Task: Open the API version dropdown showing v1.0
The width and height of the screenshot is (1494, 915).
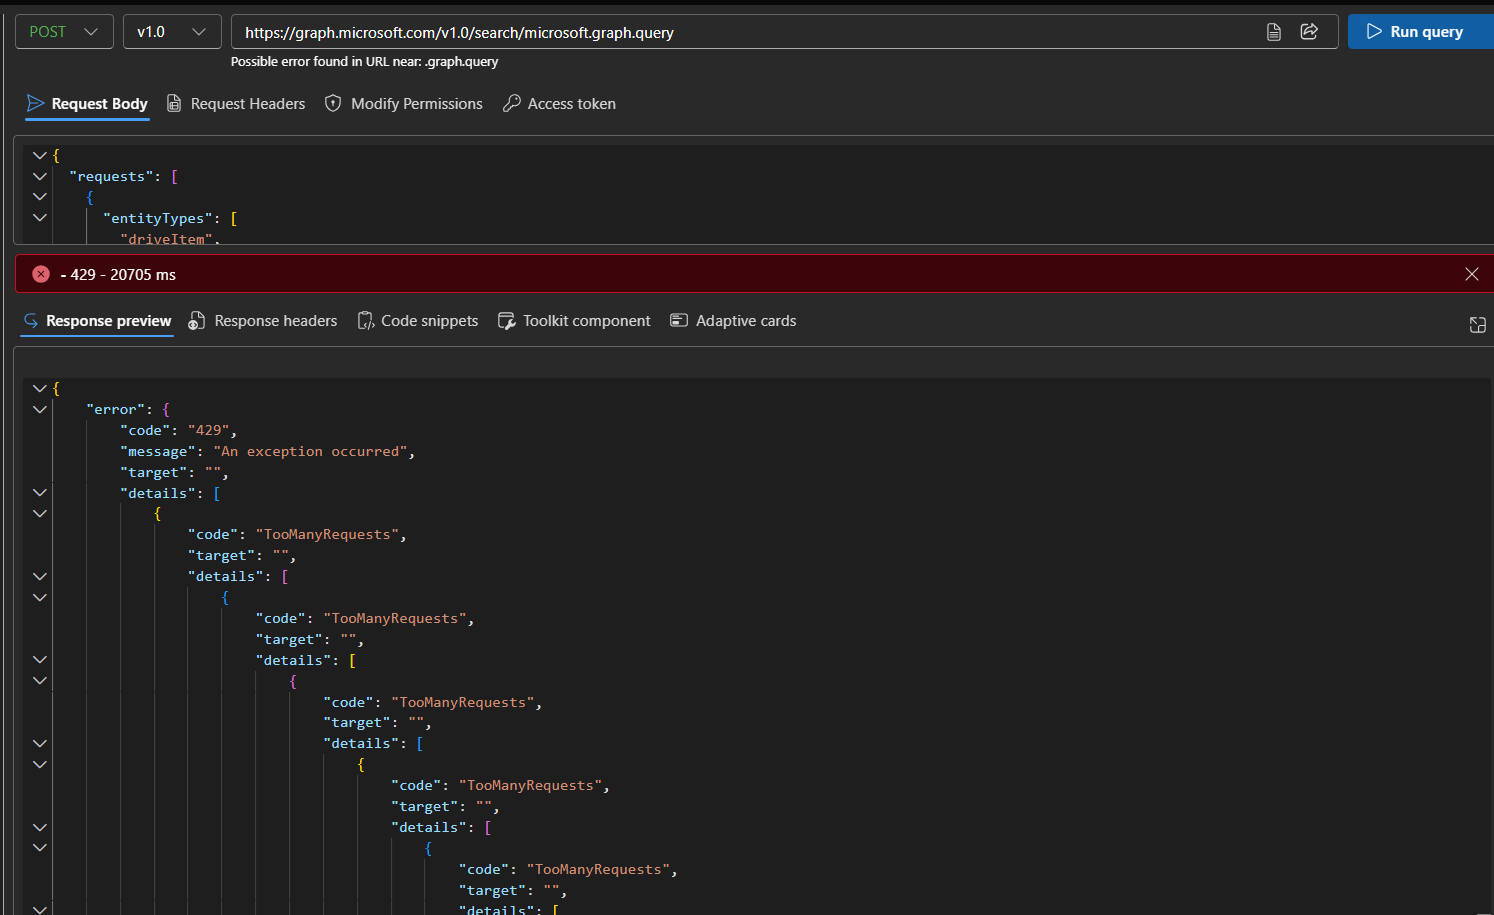Action: tap(171, 31)
